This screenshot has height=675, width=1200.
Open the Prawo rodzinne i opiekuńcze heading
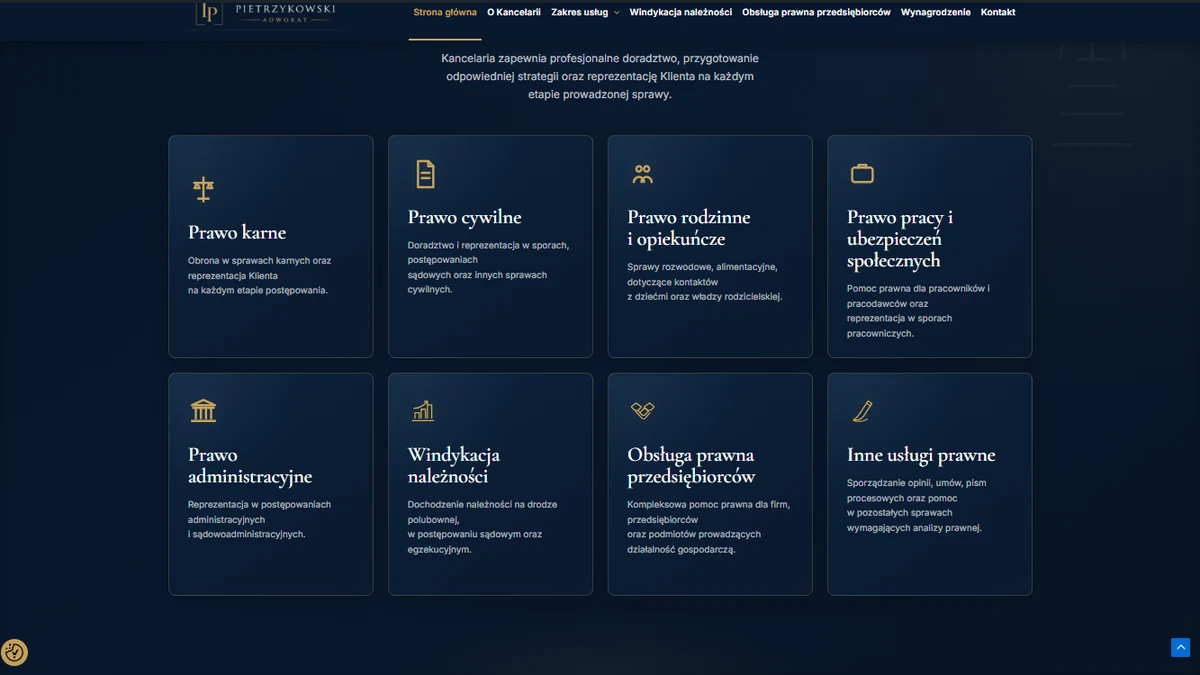coord(689,228)
